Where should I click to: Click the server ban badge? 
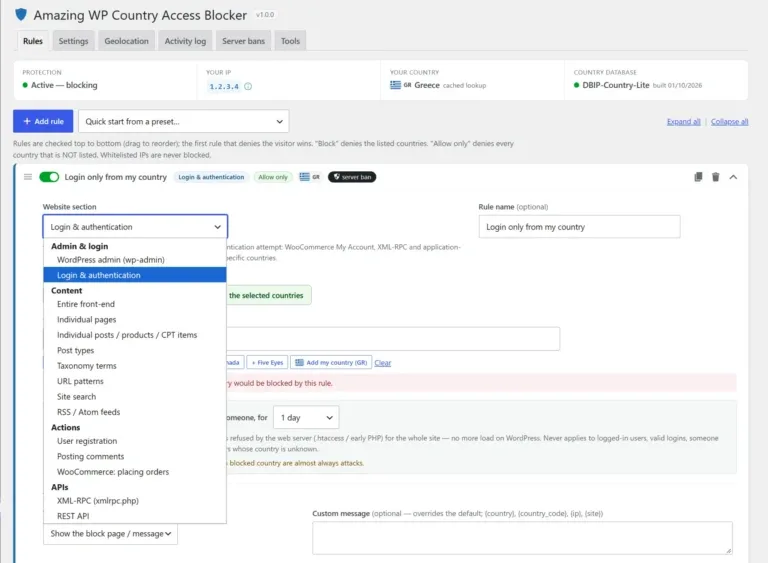pyautogui.click(x=352, y=177)
